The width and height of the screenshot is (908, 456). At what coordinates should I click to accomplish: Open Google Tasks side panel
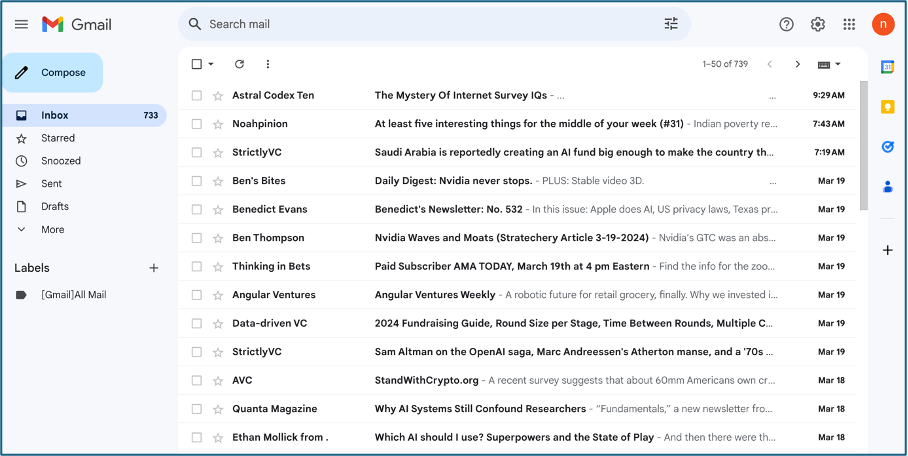click(x=887, y=147)
